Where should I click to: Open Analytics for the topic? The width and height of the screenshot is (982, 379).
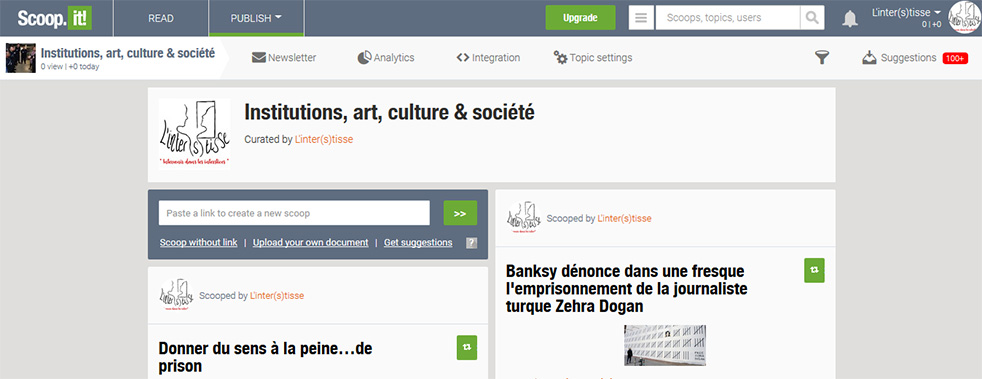tap(386, 58)
